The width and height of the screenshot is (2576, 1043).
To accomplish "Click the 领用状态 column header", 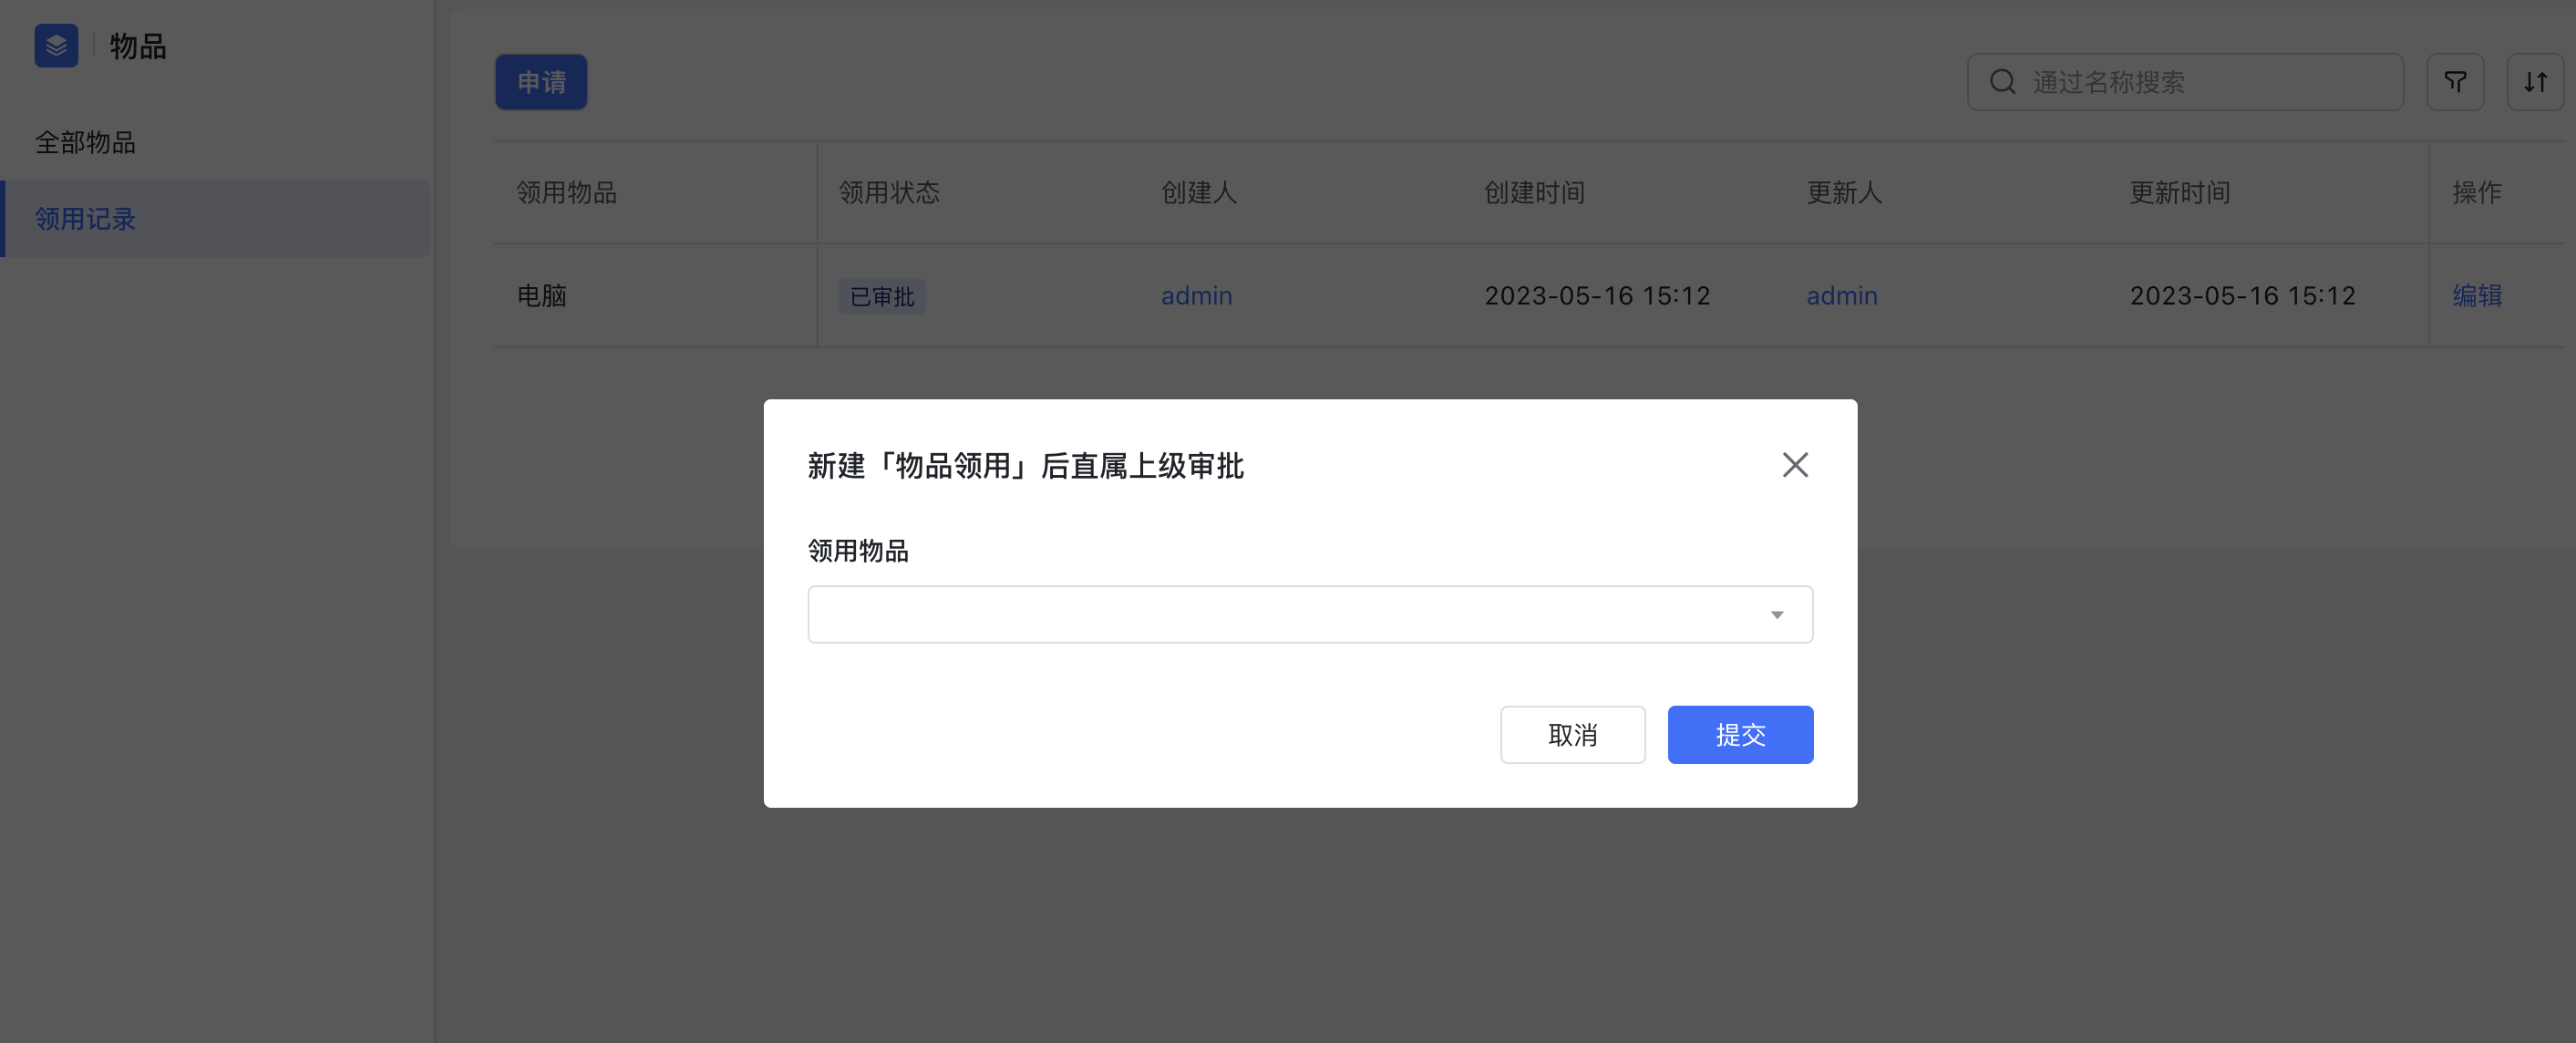I will click(889, 193).
